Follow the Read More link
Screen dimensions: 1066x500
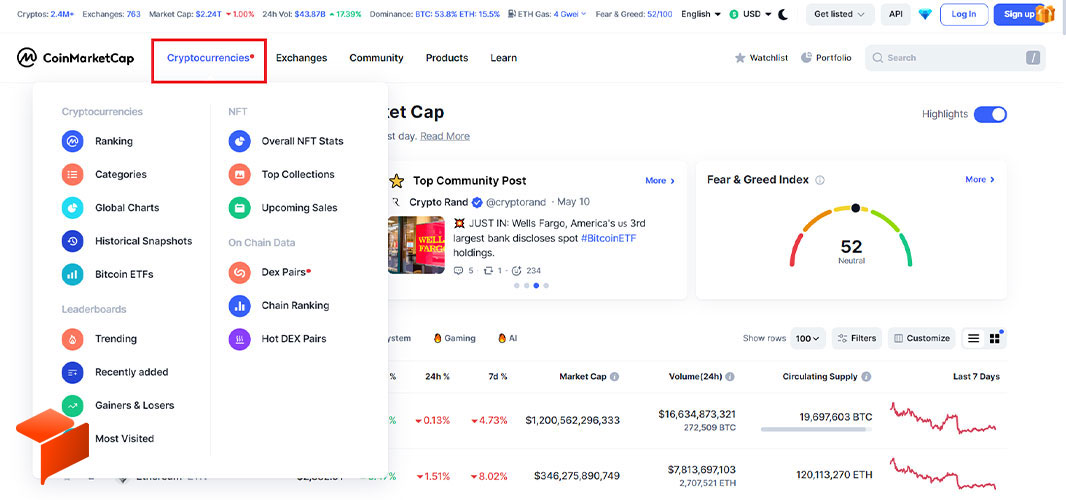(x=445, y=136)
